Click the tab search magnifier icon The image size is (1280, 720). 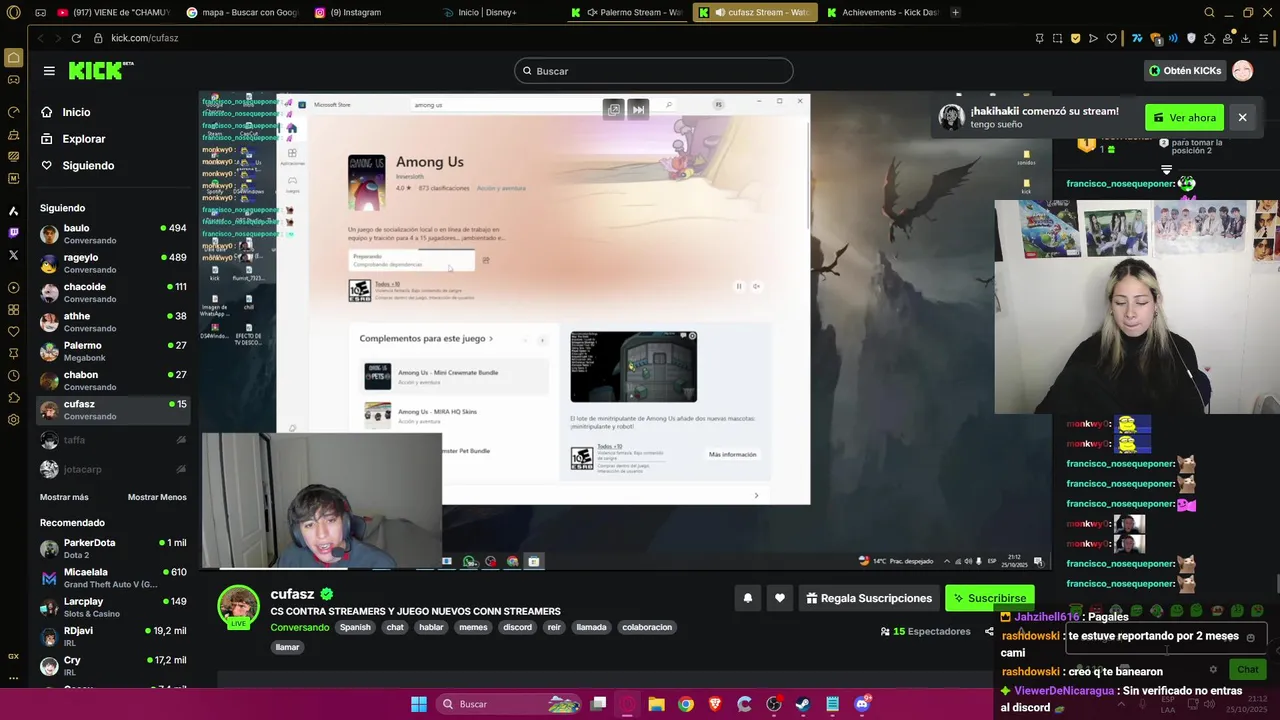click(1209, 12)
